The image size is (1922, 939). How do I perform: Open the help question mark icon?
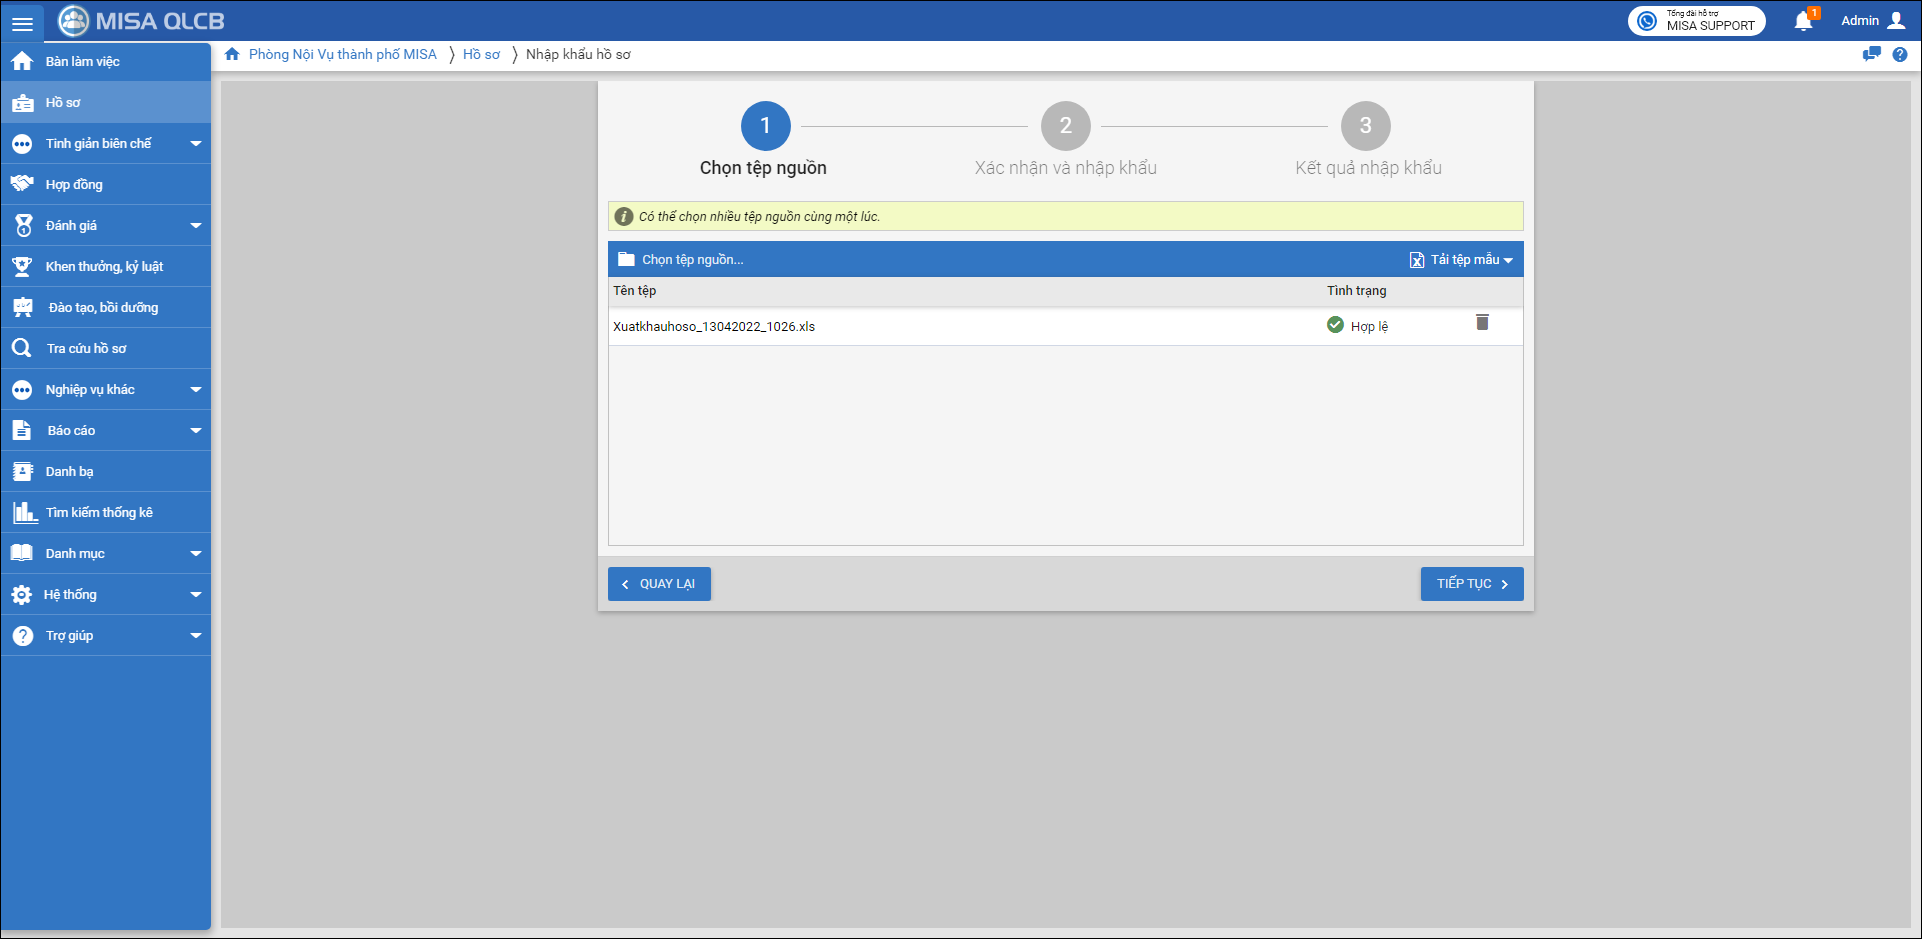point(1899,55)
